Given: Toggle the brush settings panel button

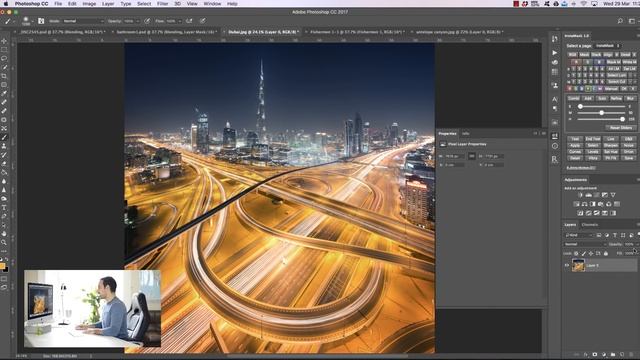Looking at the screenshot, I should click(x=41, y=21).
